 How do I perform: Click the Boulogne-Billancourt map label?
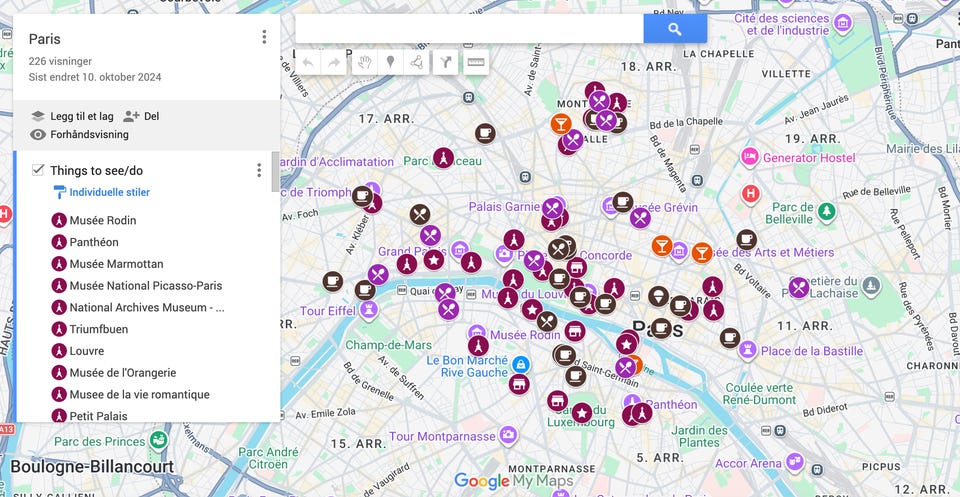92,467
